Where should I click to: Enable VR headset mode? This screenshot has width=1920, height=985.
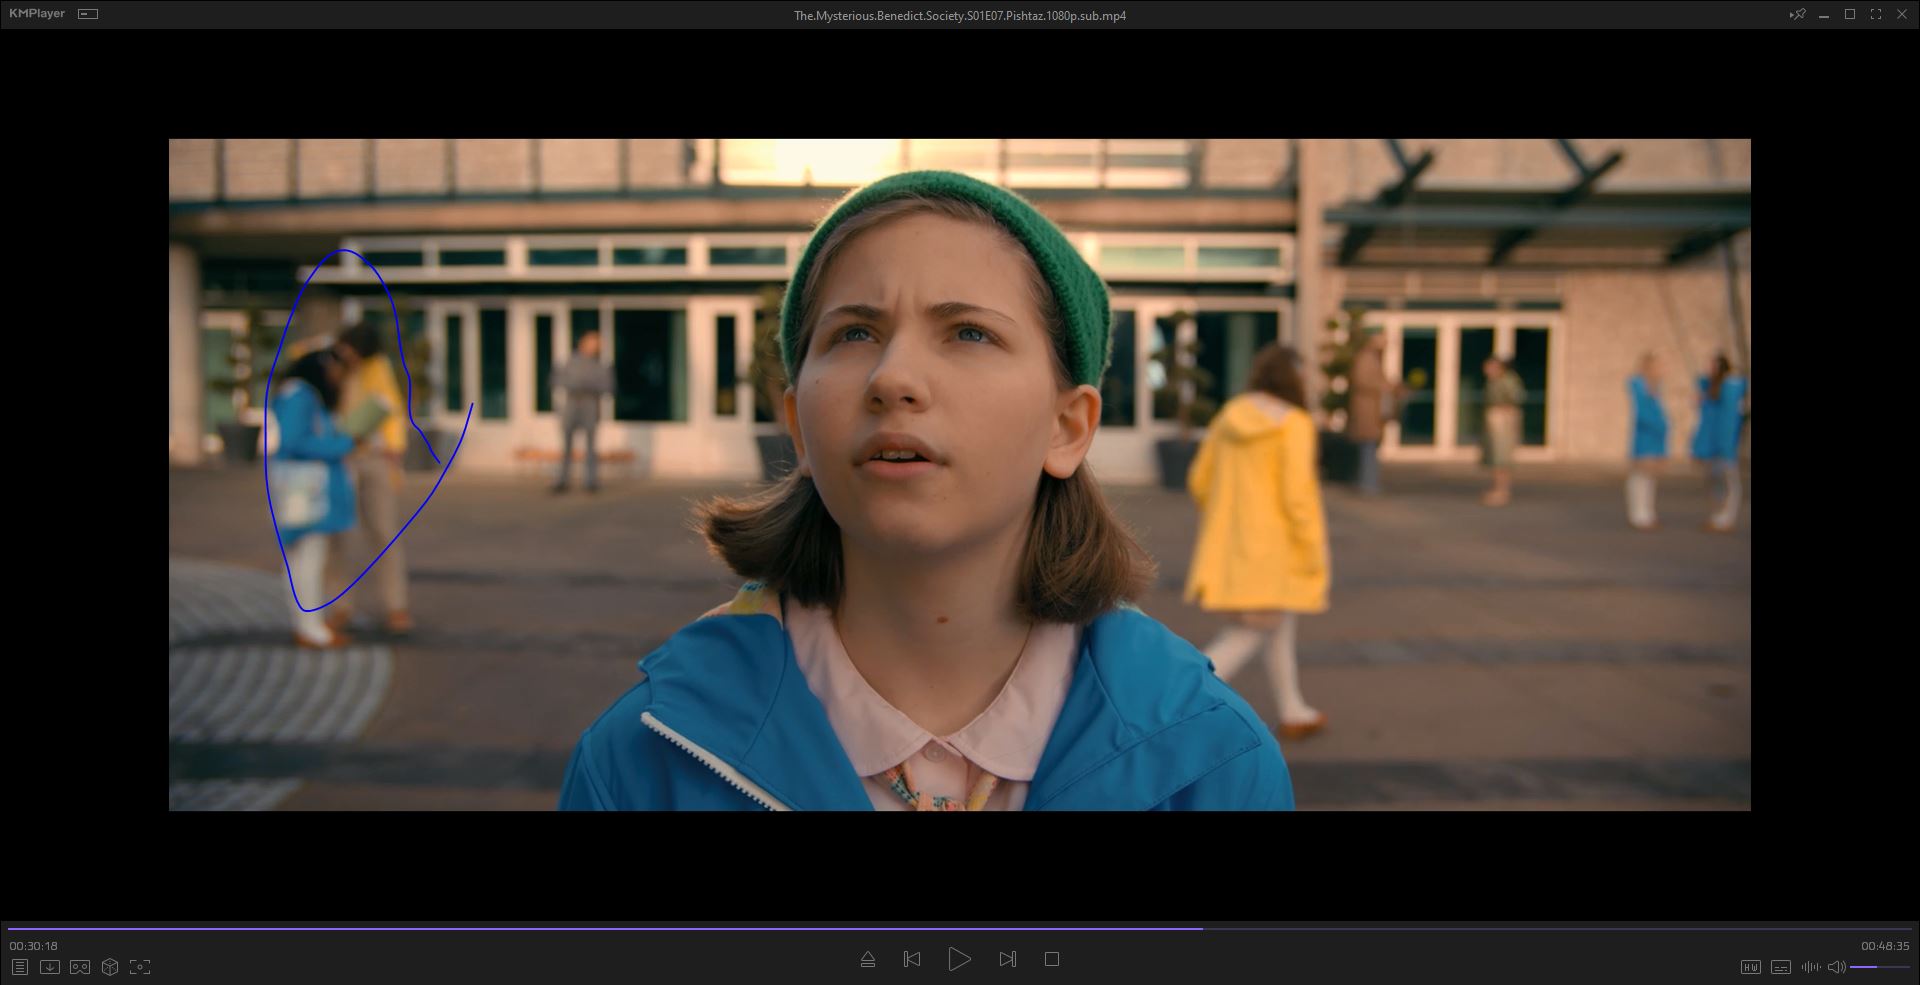[x=80, y=967]
